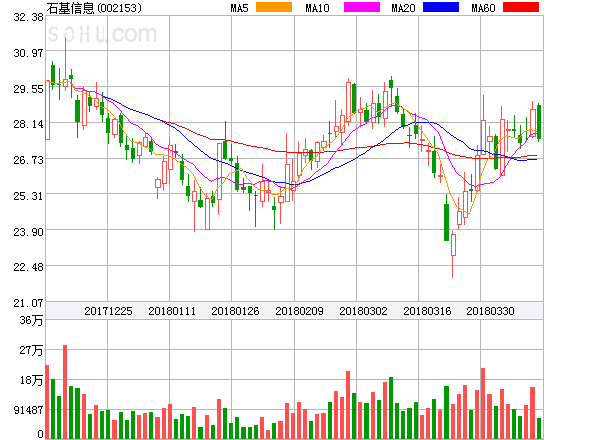Click the 28.14 price axis label

(x=28, y=124)
